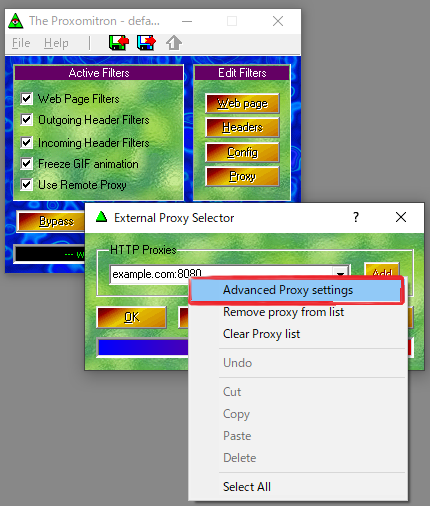Click the question mark help button in proxy dialog
The image size is (430, 506).
pyautogui.click(x=356, y=217)
